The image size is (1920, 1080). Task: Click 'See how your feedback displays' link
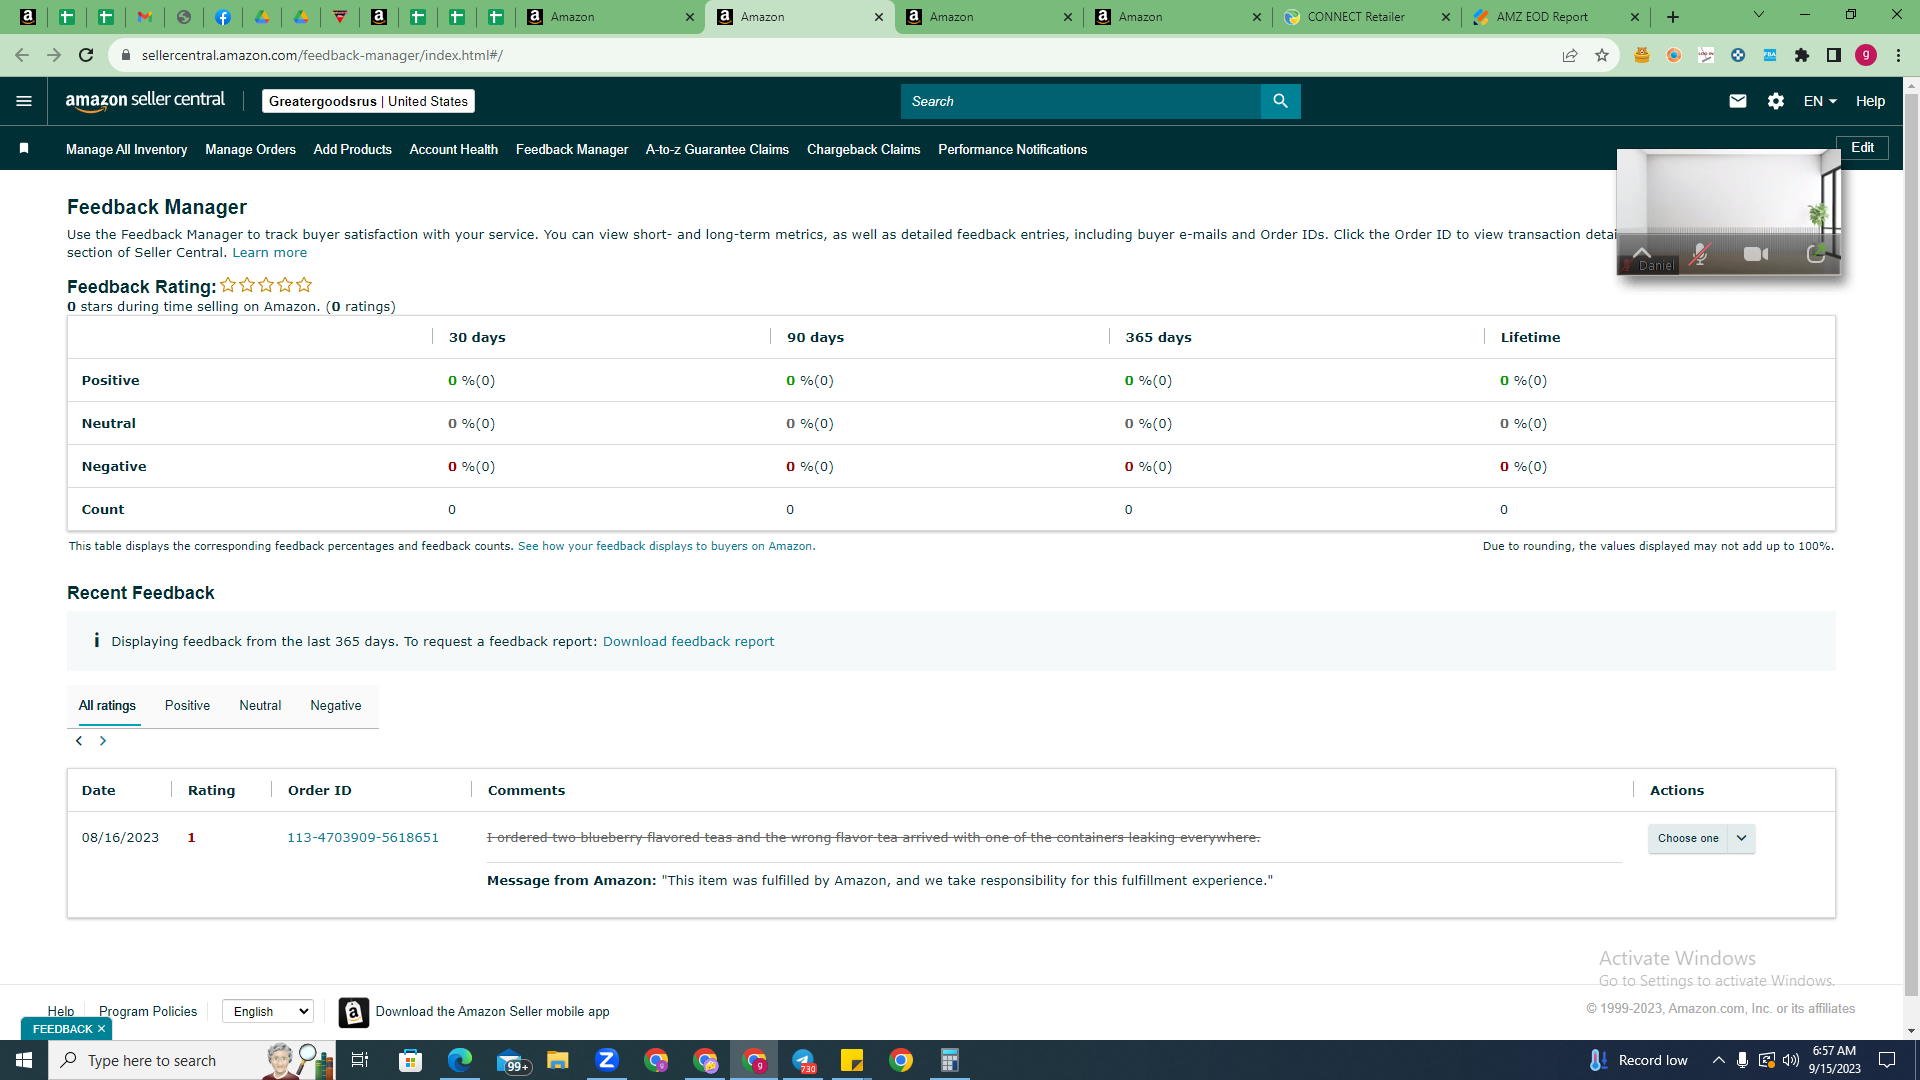pyautogui.click(x=665, y=546)
